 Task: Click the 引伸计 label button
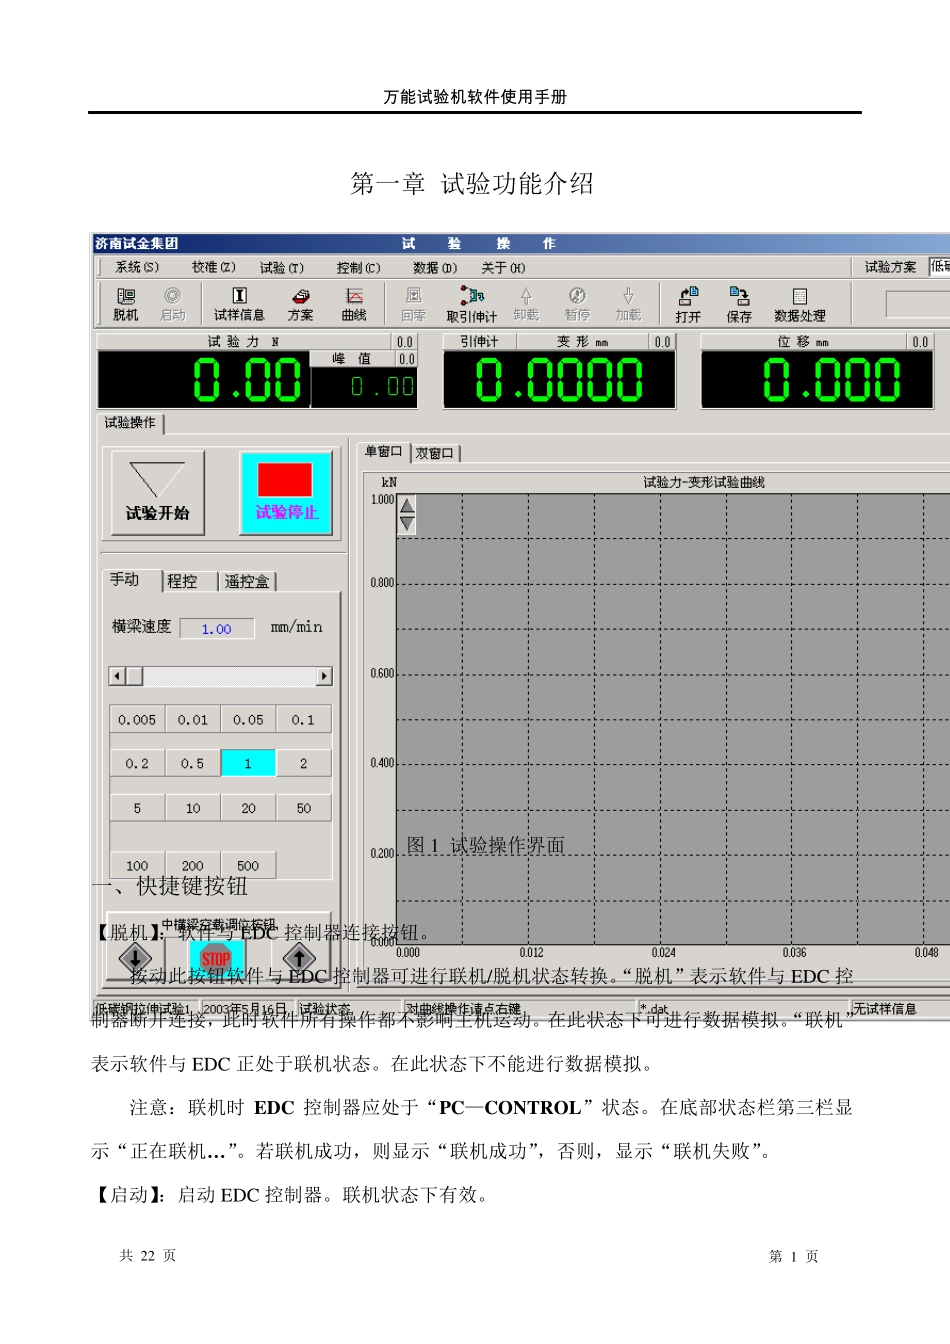click(x=479, y=342)
